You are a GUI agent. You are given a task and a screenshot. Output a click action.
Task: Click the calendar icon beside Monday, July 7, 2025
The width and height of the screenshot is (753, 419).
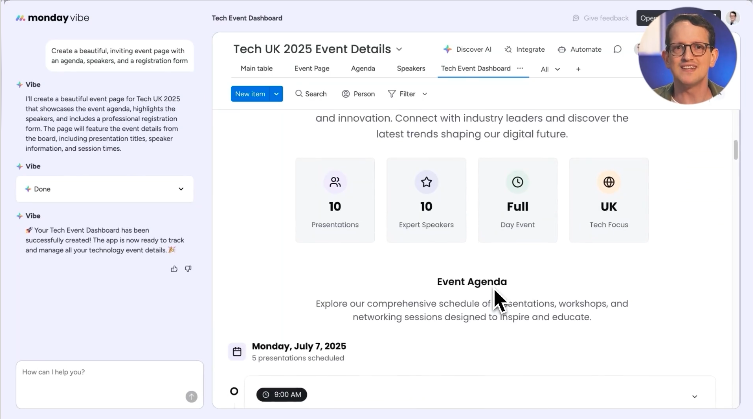237,352
